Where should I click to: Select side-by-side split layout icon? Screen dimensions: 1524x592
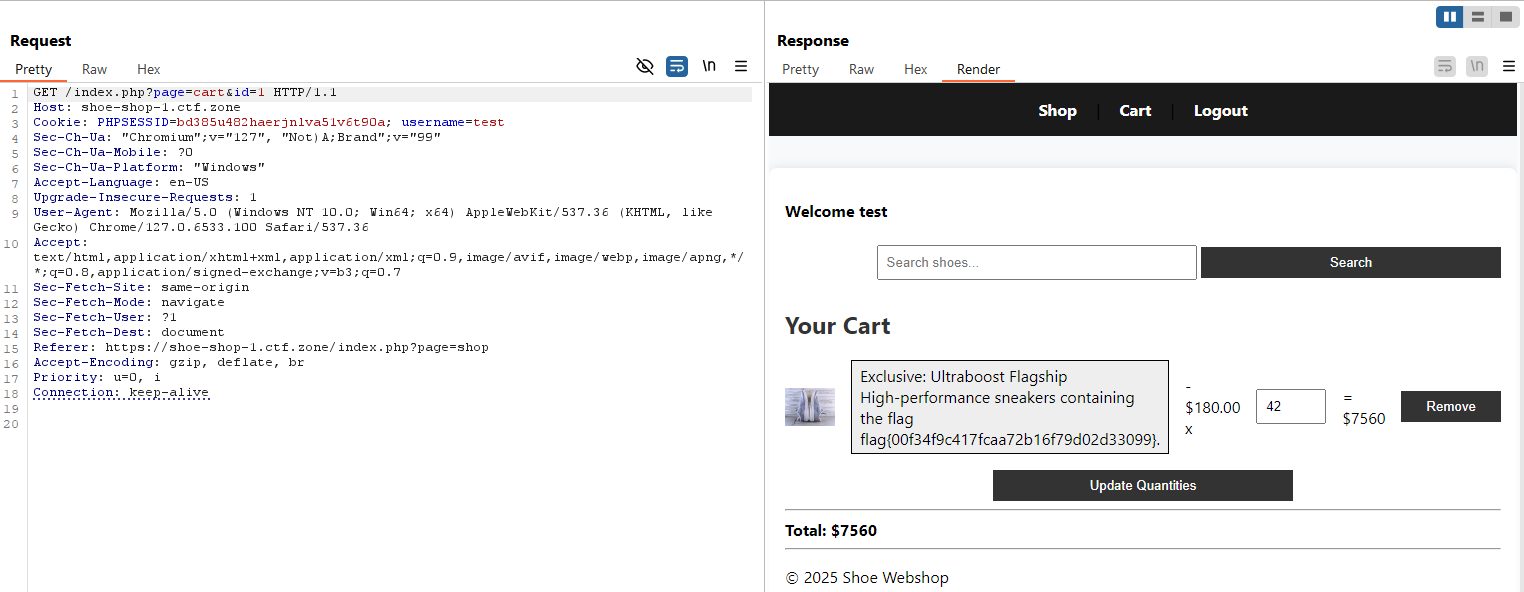click(1449, 17)
